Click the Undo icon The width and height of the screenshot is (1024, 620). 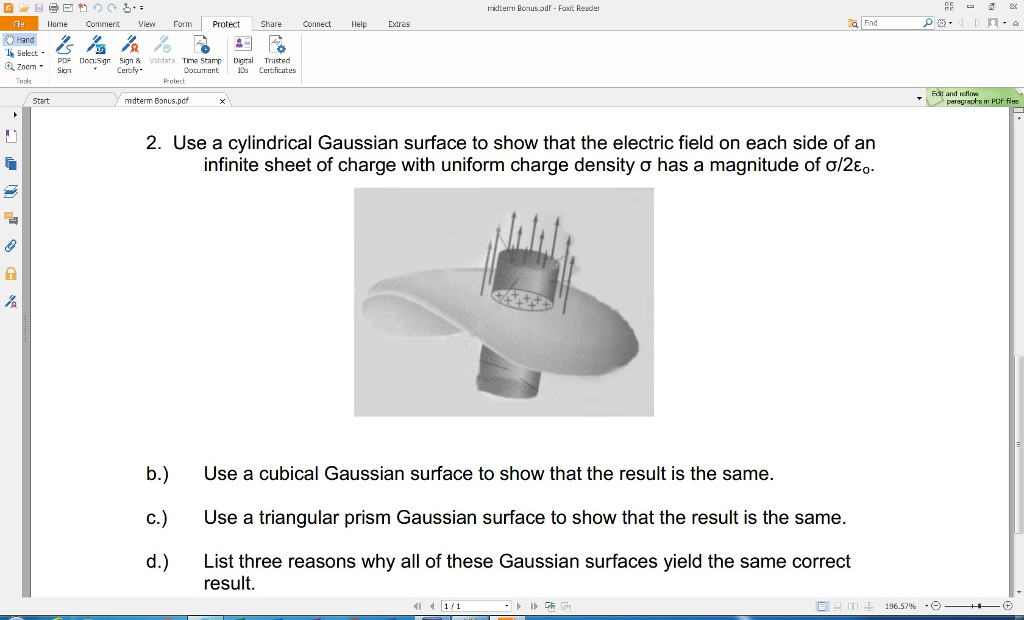coord(97,8)
